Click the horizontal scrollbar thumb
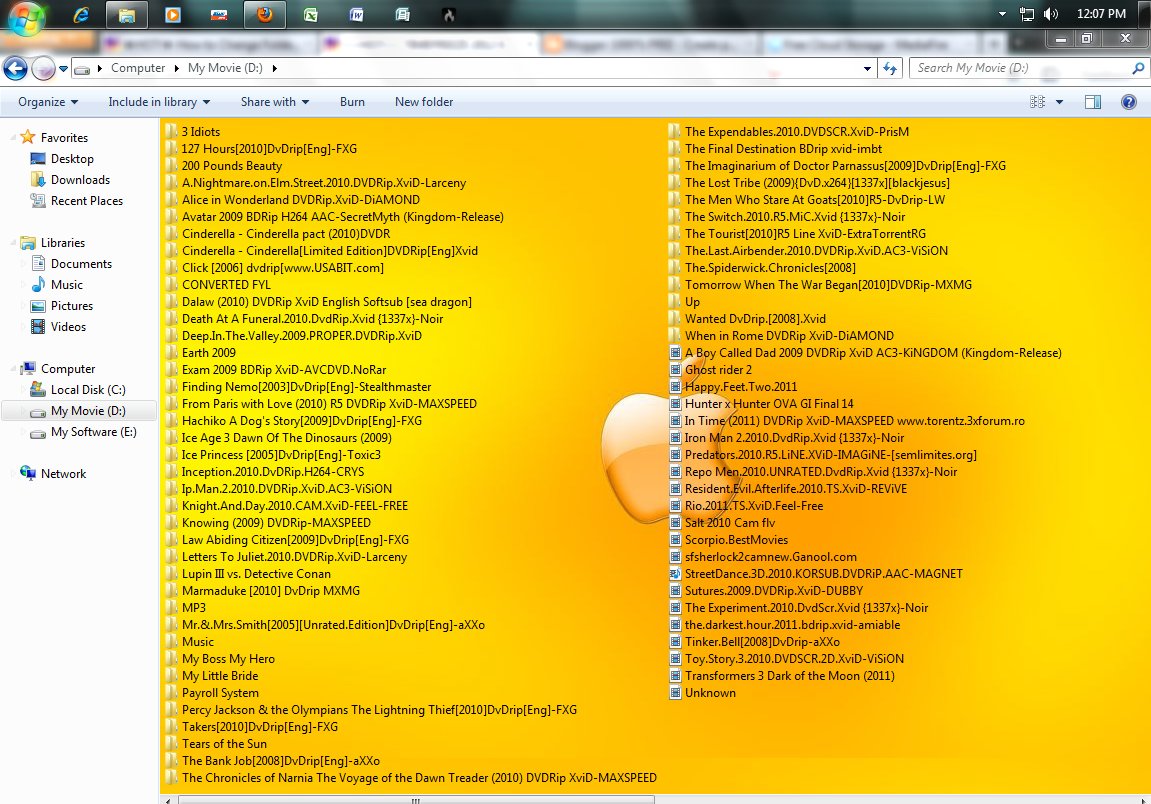This screenshot has height=804, width=1151. tap(416, 800)
